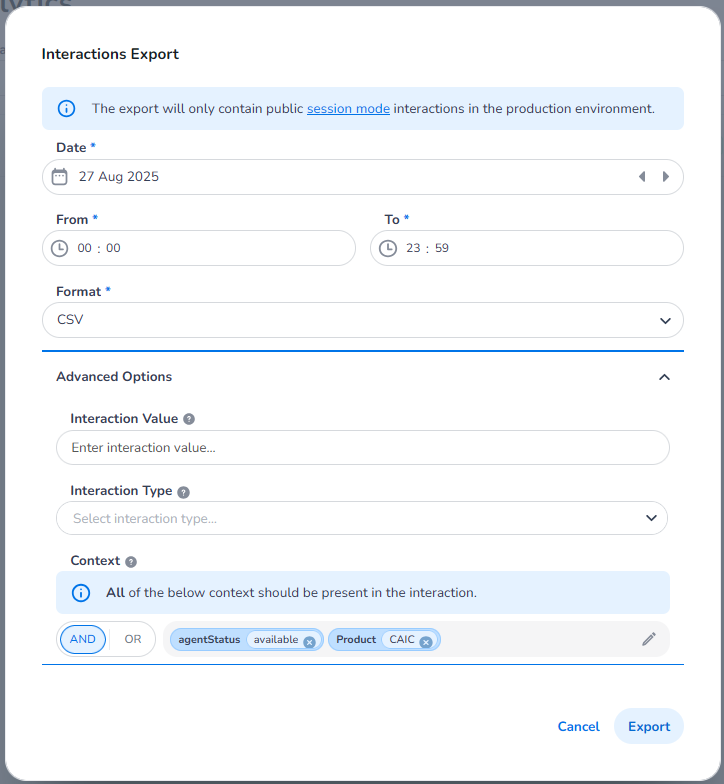This screenshot has width=724, height=784.
Task: Open the Select interaction type dropdown
Action: [362, 518]
